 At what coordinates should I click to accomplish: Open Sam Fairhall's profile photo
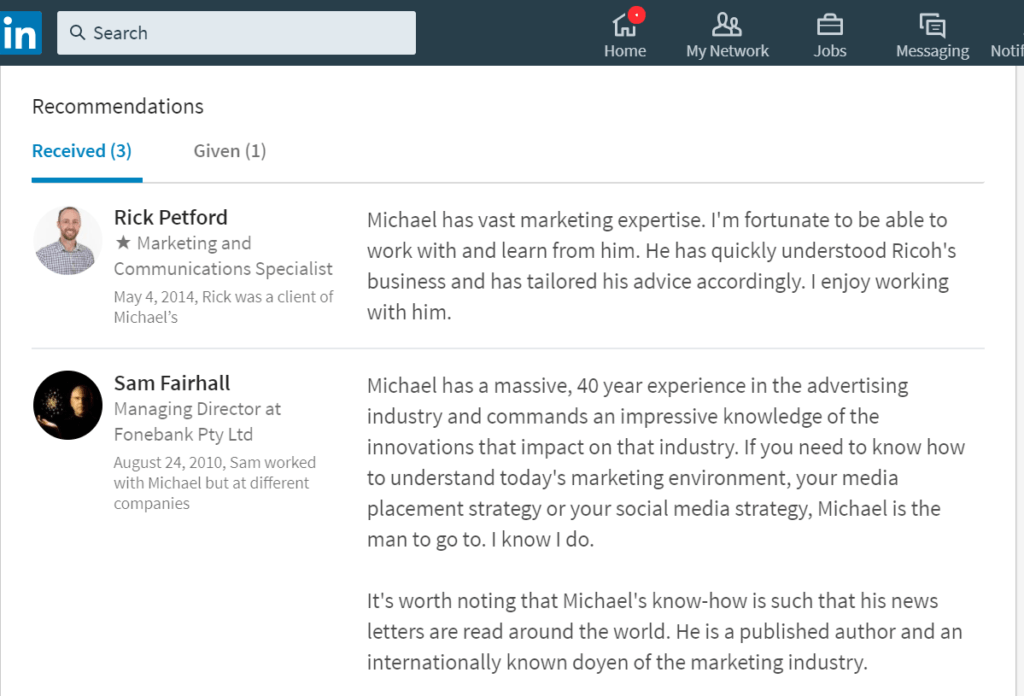tap(68, 405)
